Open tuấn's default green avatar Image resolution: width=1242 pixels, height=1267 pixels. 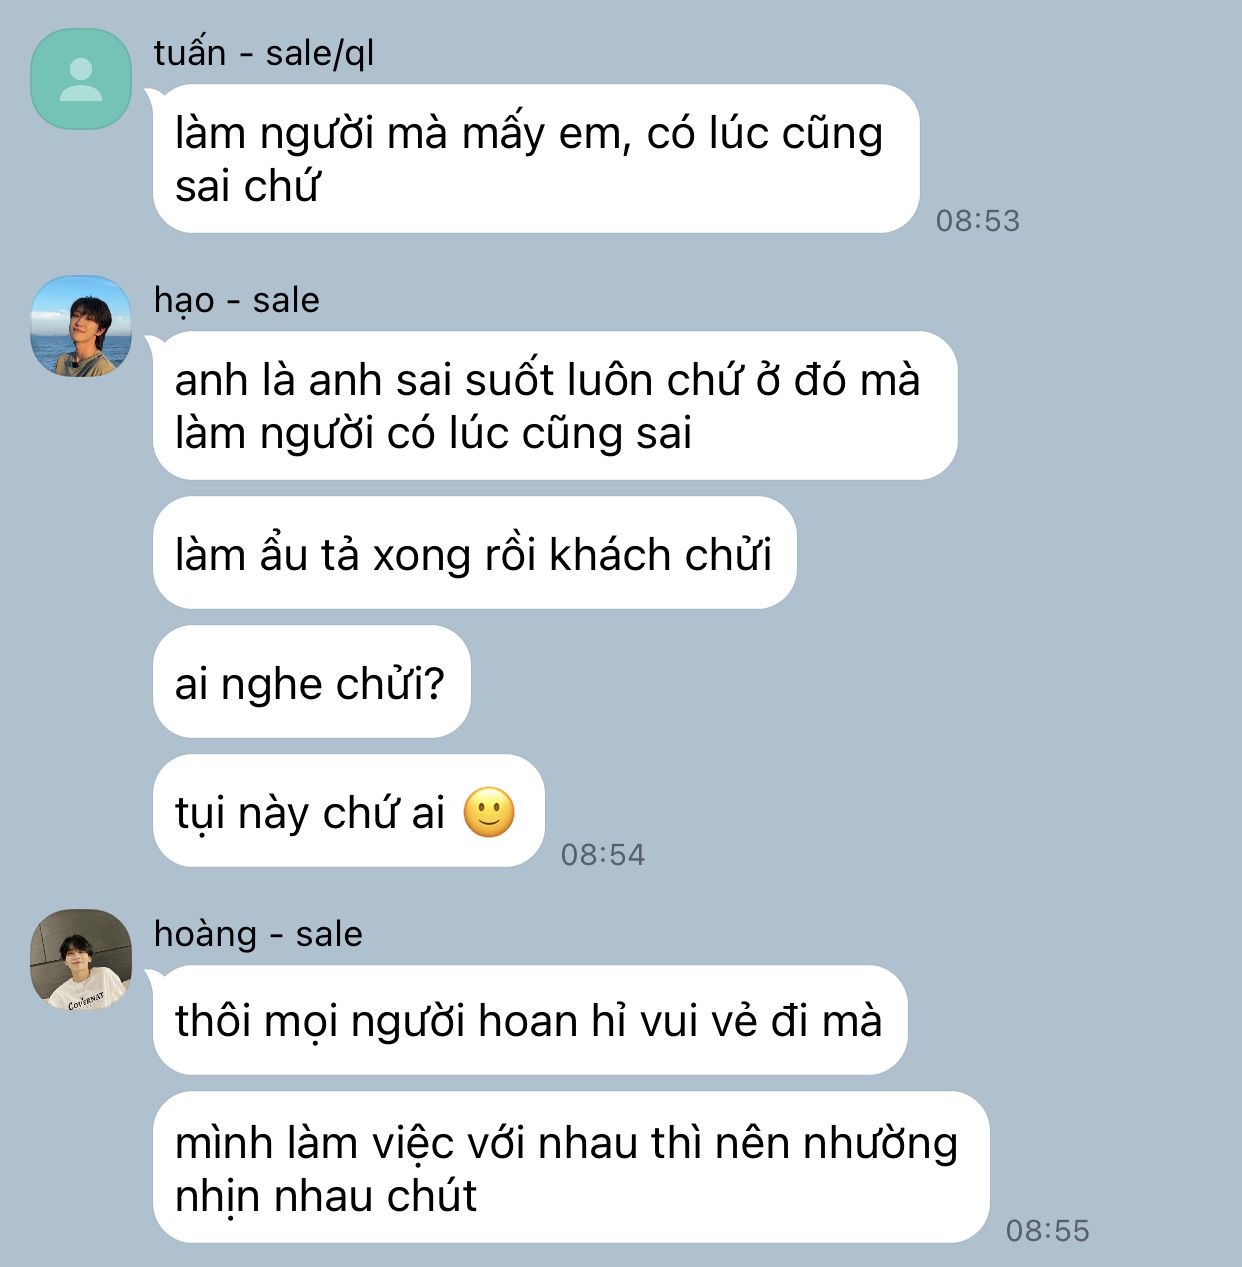click(x=81, y=79)
